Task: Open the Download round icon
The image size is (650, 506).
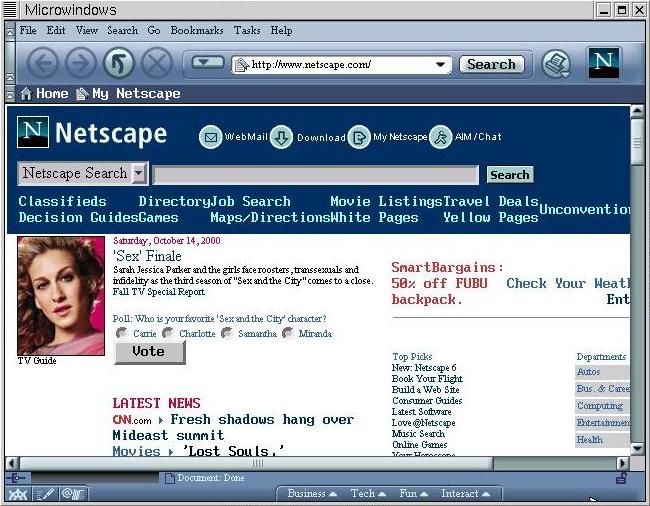Action: tap(281, 137)
